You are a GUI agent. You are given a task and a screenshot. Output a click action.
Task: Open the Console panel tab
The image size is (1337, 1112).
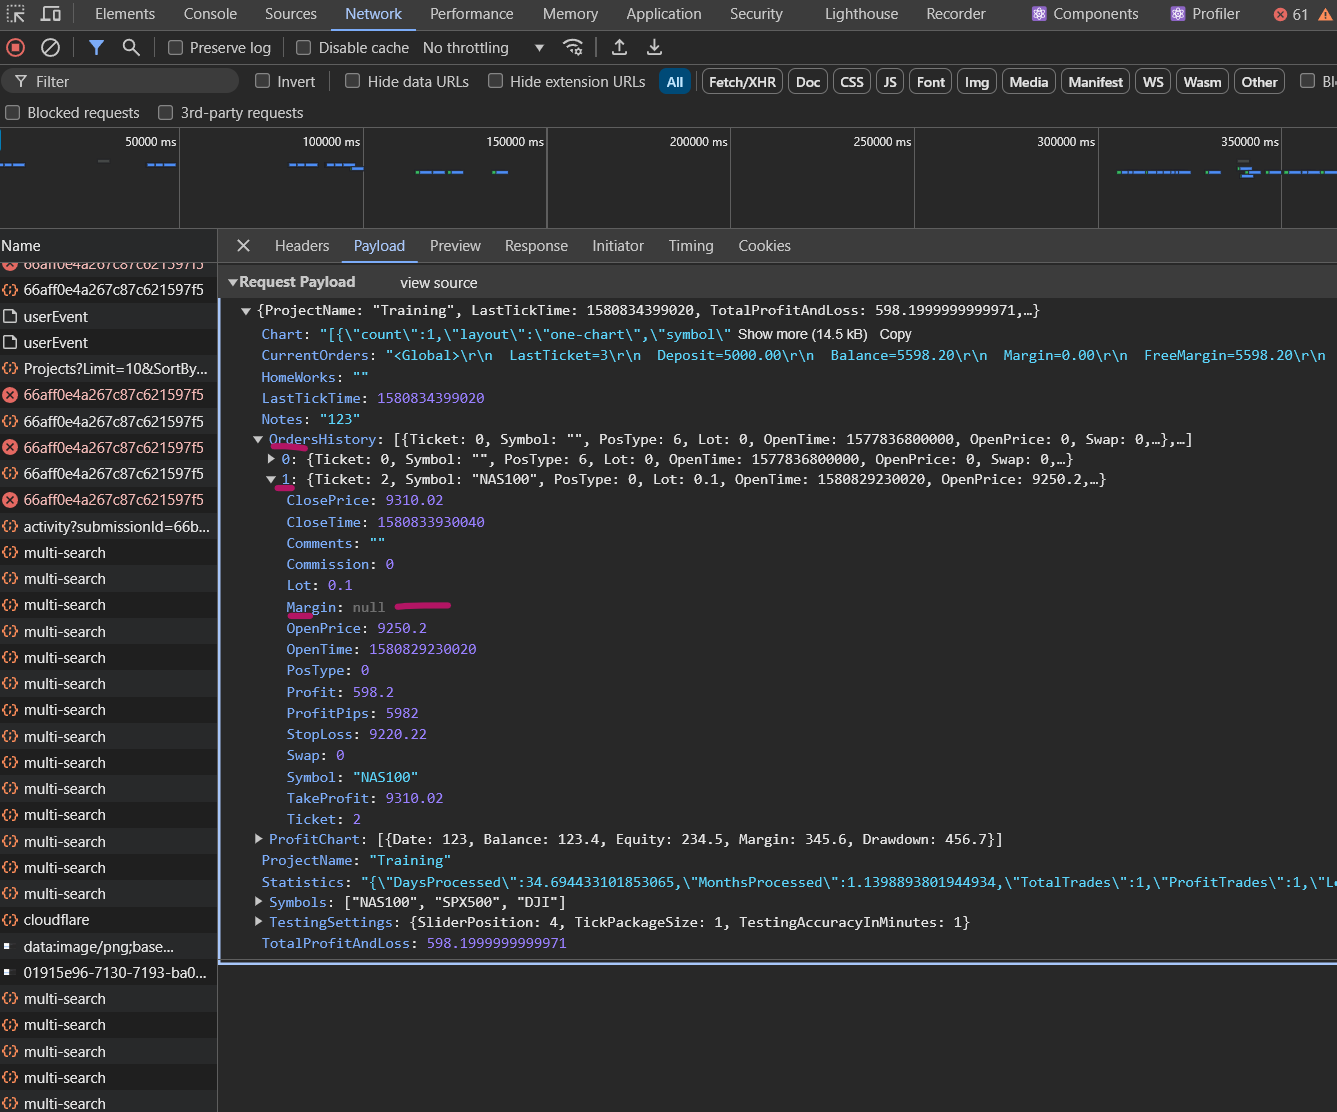(210, 14)
